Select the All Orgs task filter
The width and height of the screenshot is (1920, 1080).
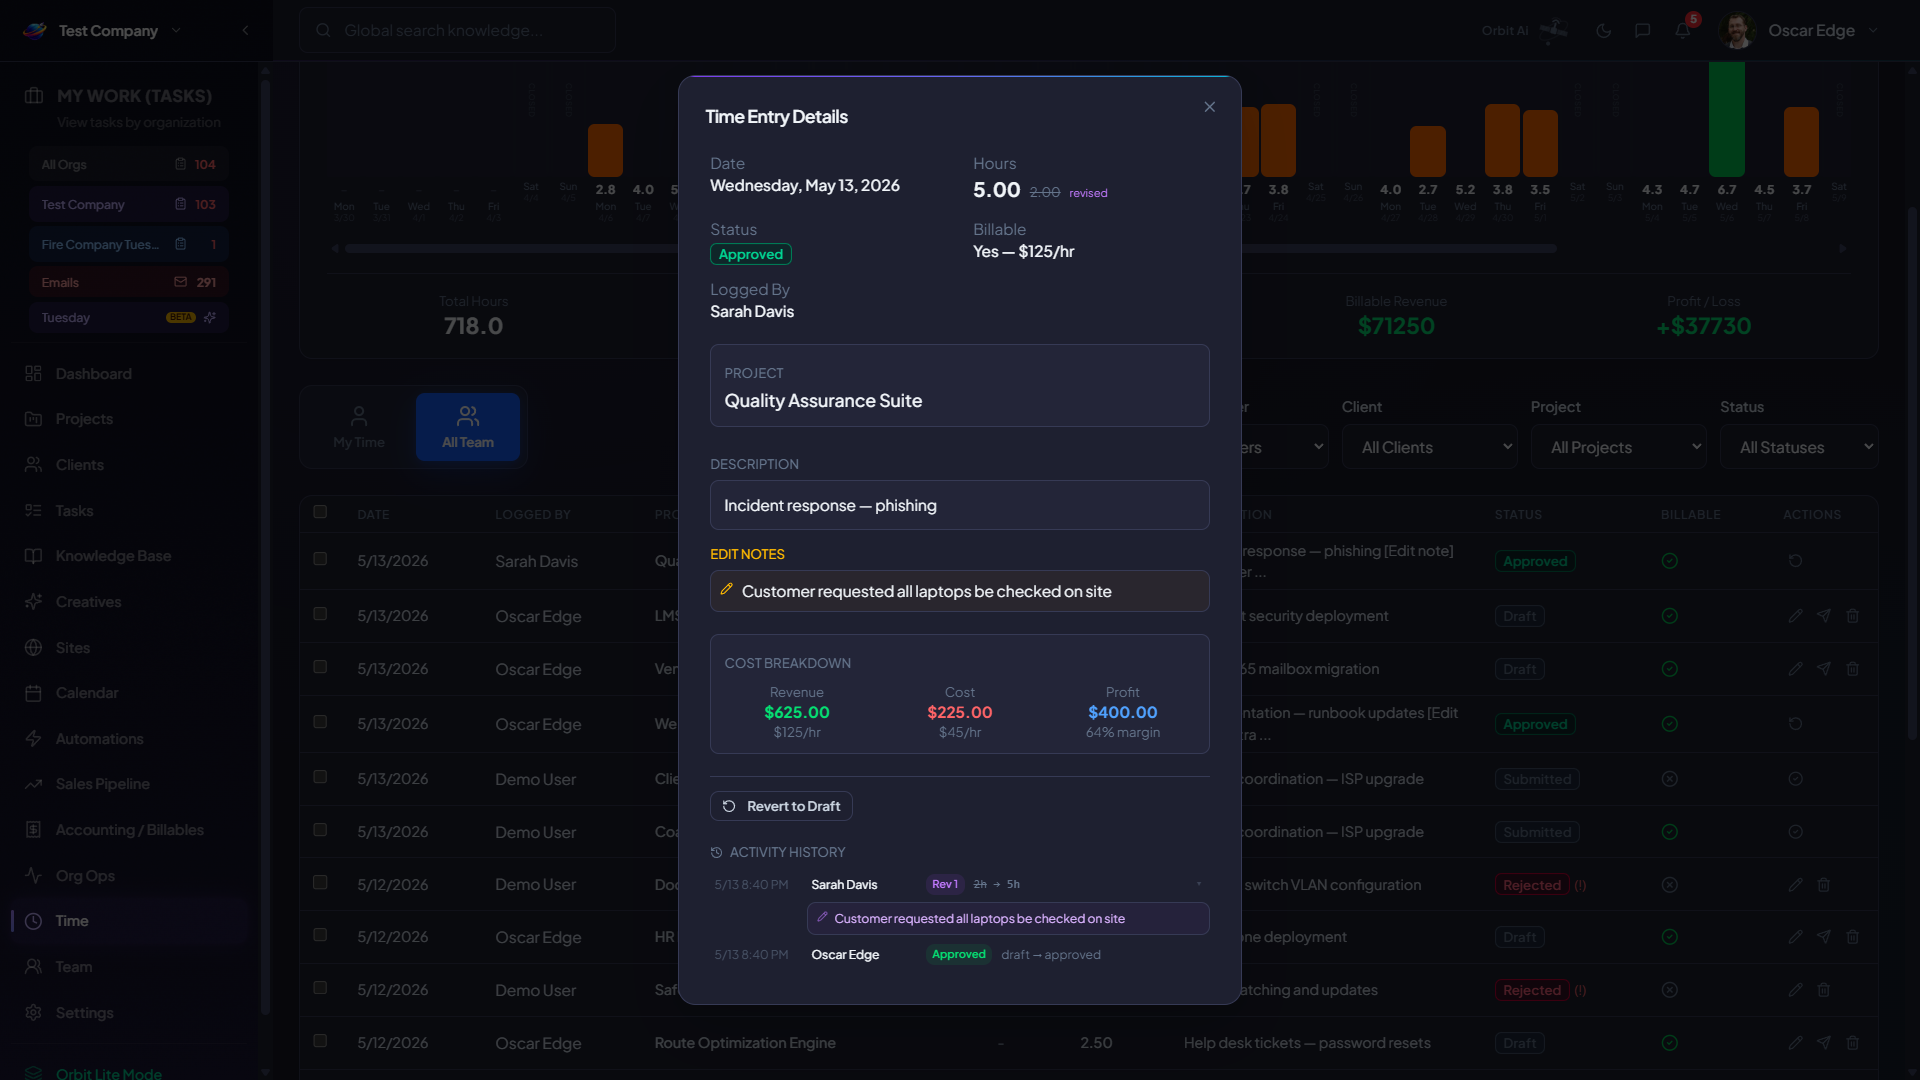(x=128, y=164)
